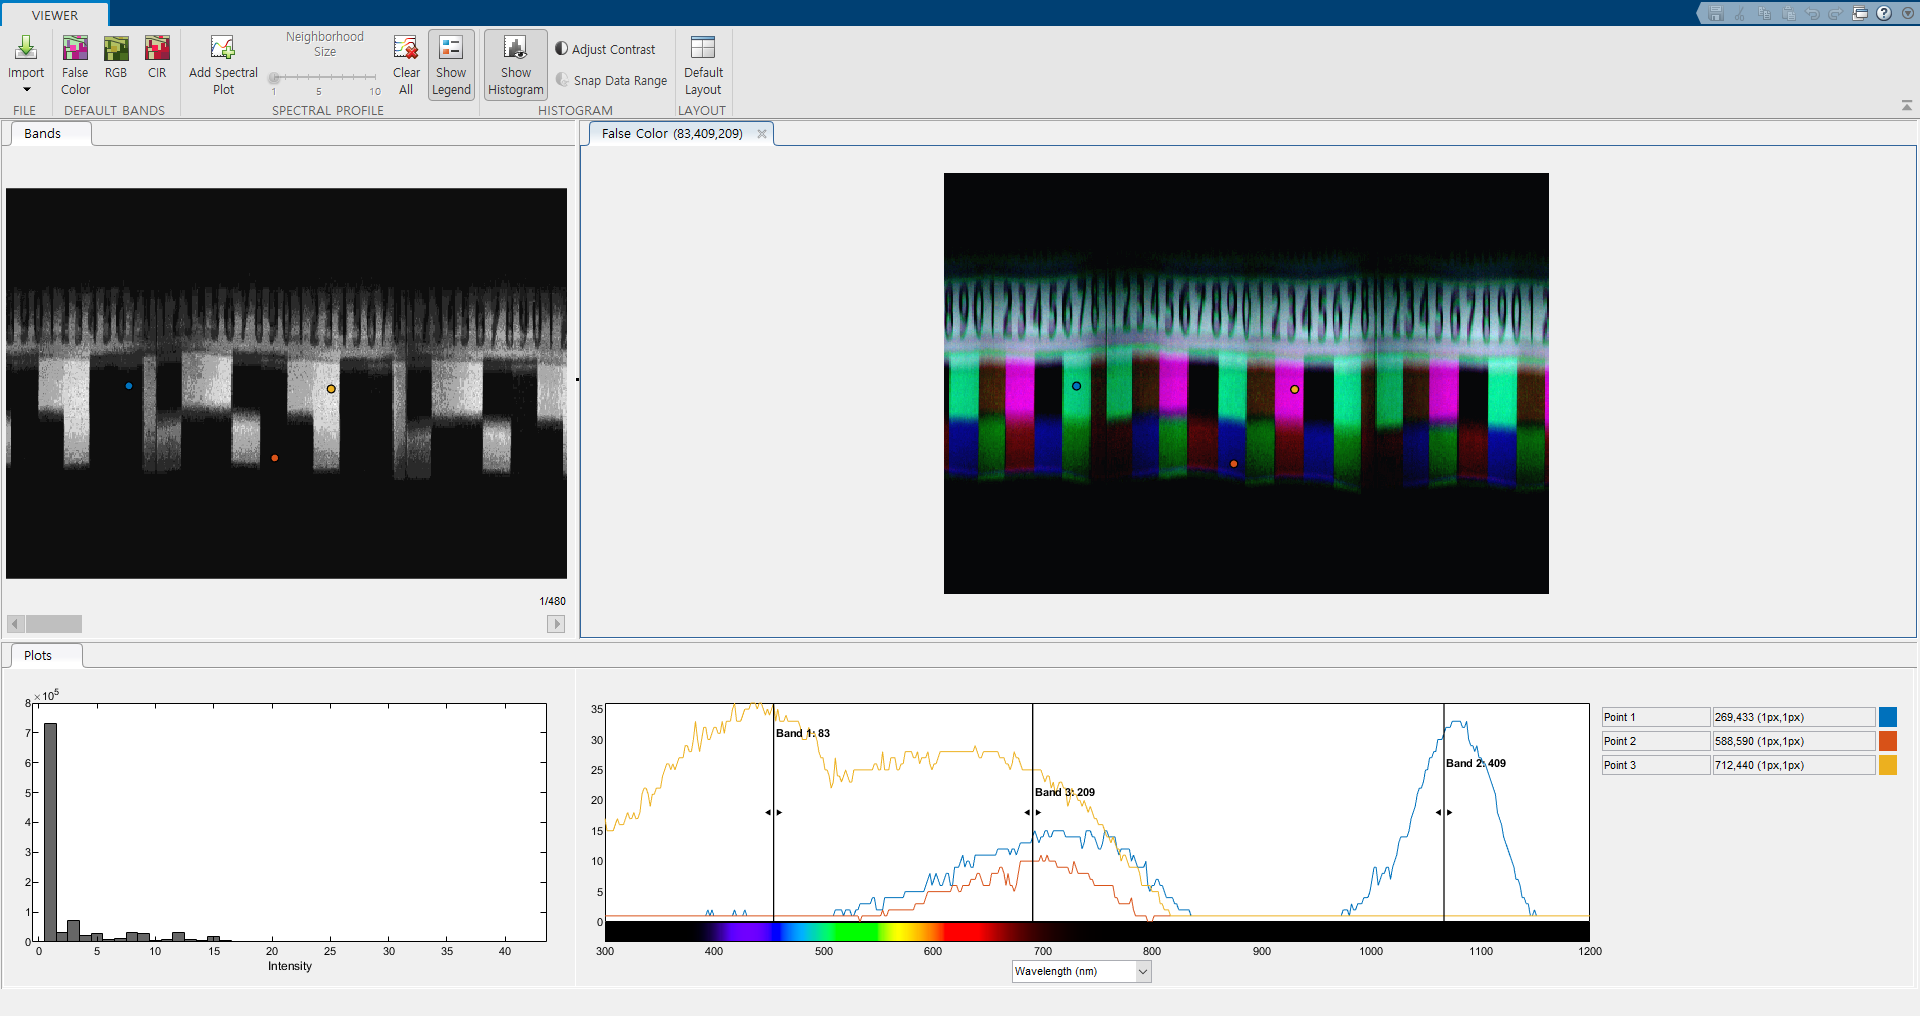
Task: Click the Default Layout icon
Action: tap(702, 63)
